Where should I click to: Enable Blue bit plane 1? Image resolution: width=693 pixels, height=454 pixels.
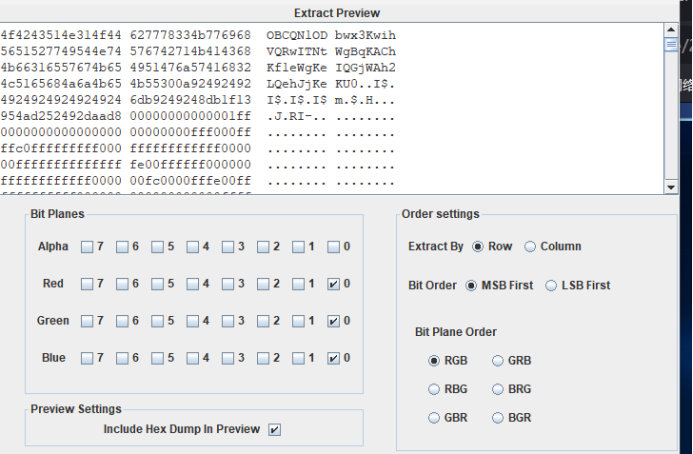pos(298,359)
